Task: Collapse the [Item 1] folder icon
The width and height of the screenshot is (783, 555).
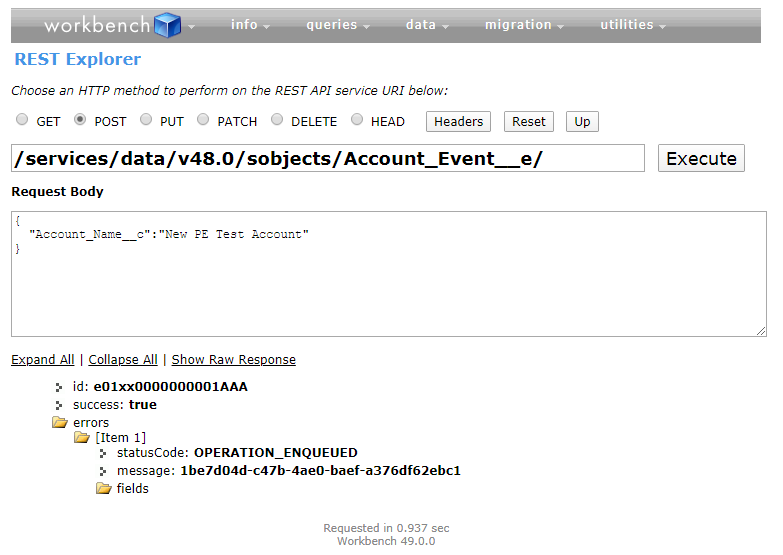Action: tap(82, 438)
